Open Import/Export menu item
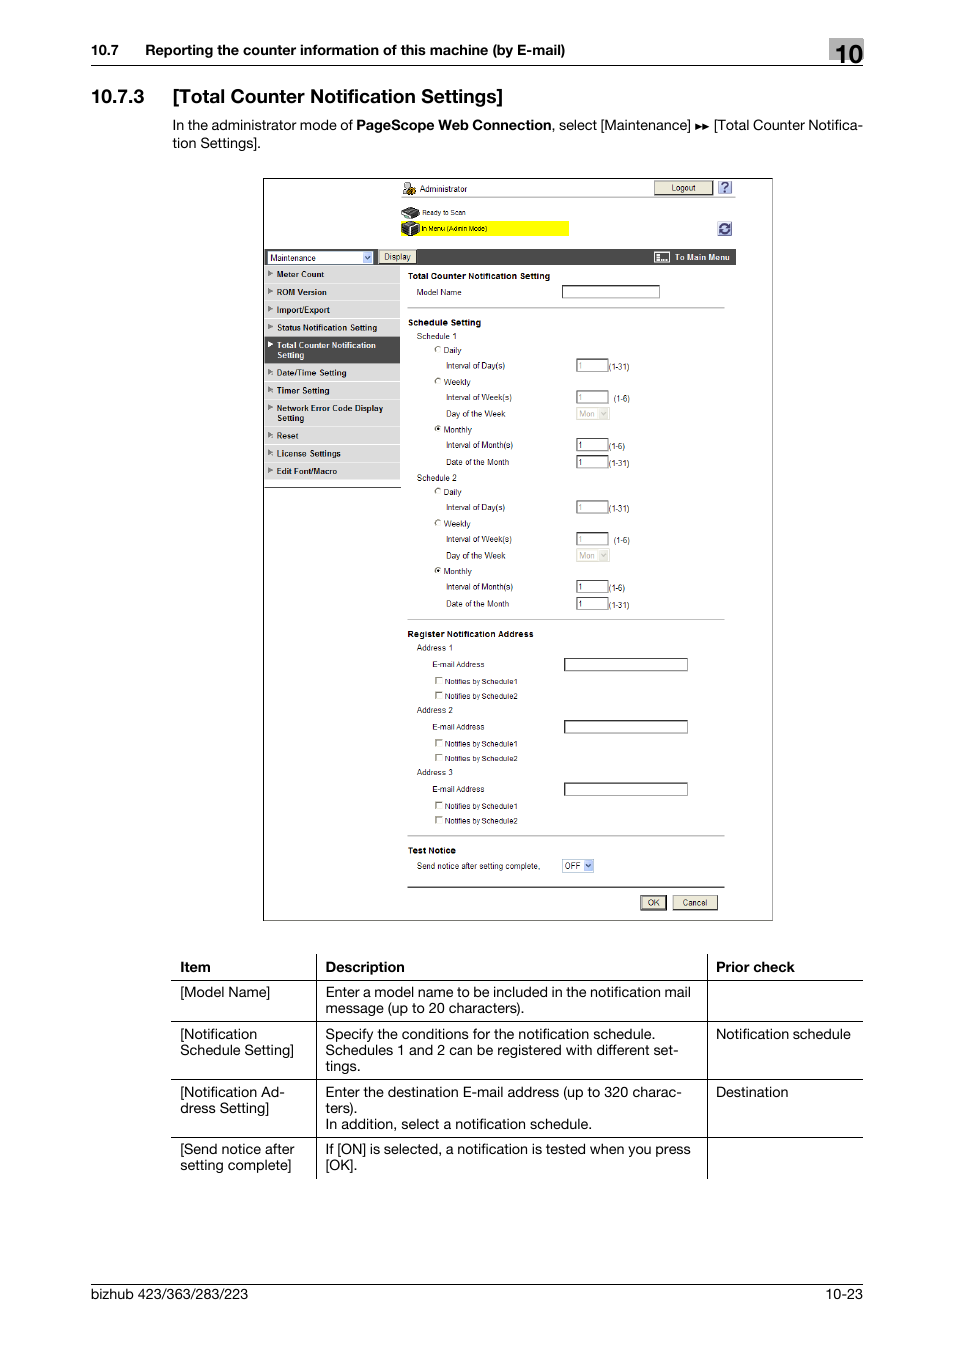954x1350 pixels. click(x=332, y=310)
